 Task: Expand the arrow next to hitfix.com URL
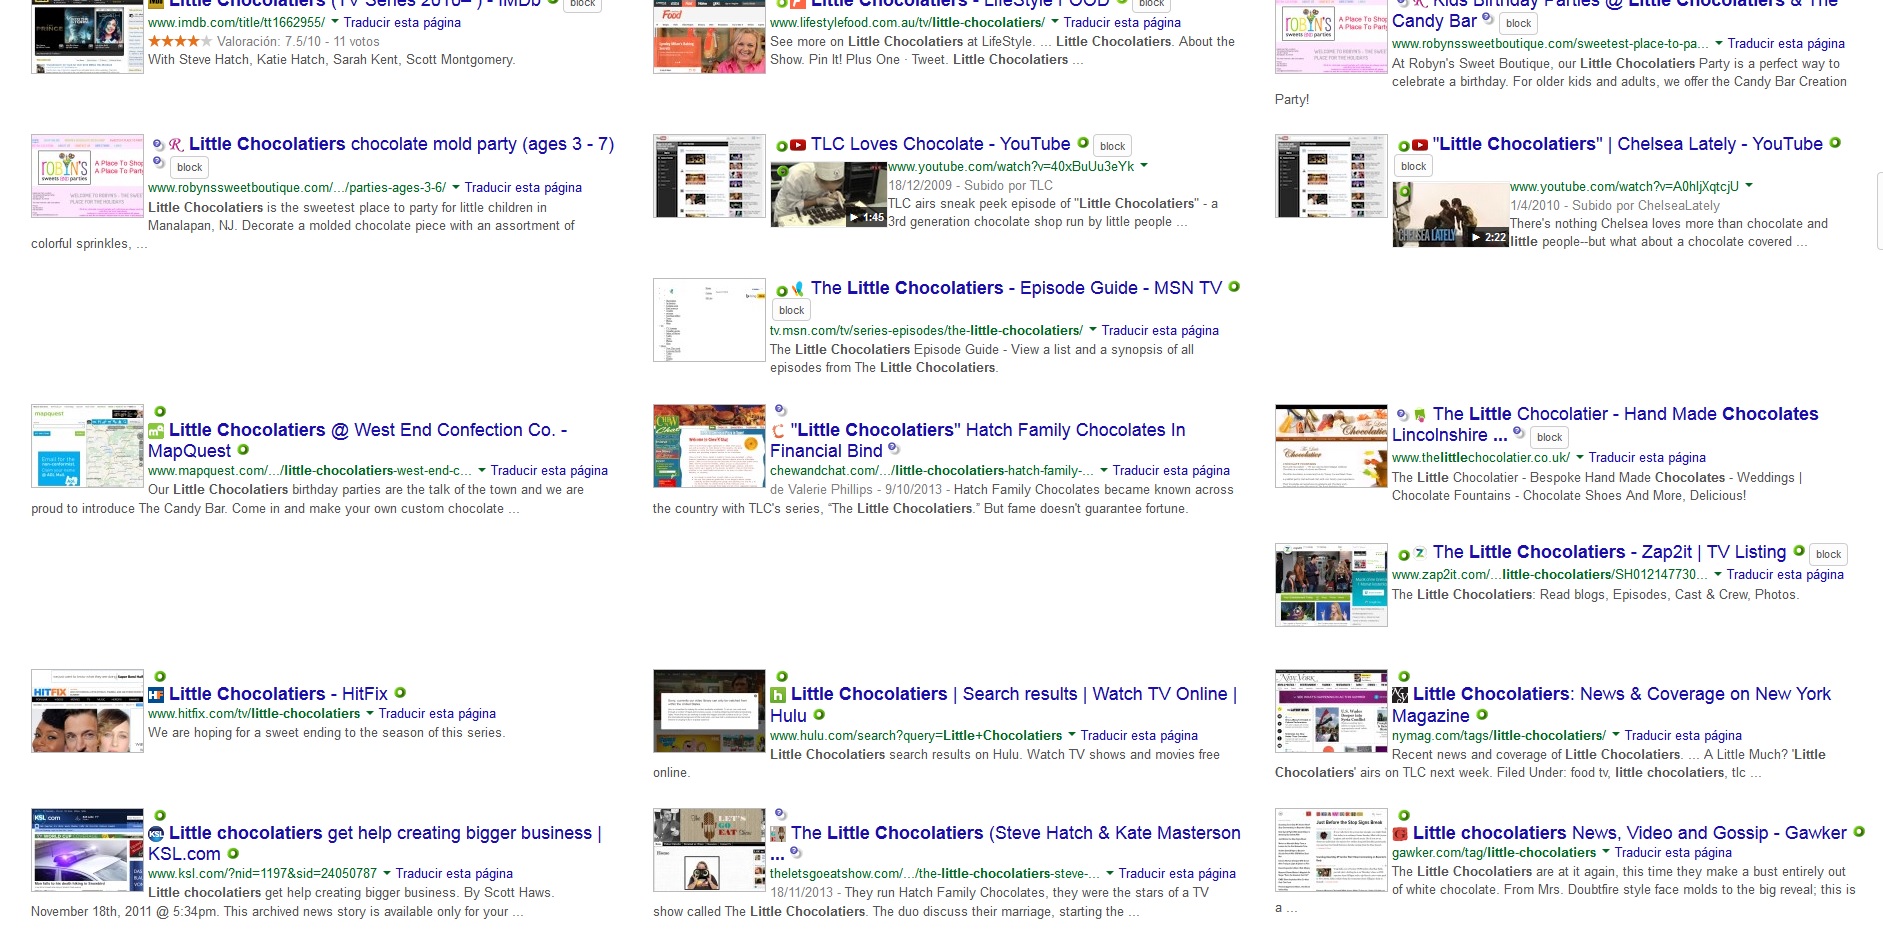[x=370, y=712]
